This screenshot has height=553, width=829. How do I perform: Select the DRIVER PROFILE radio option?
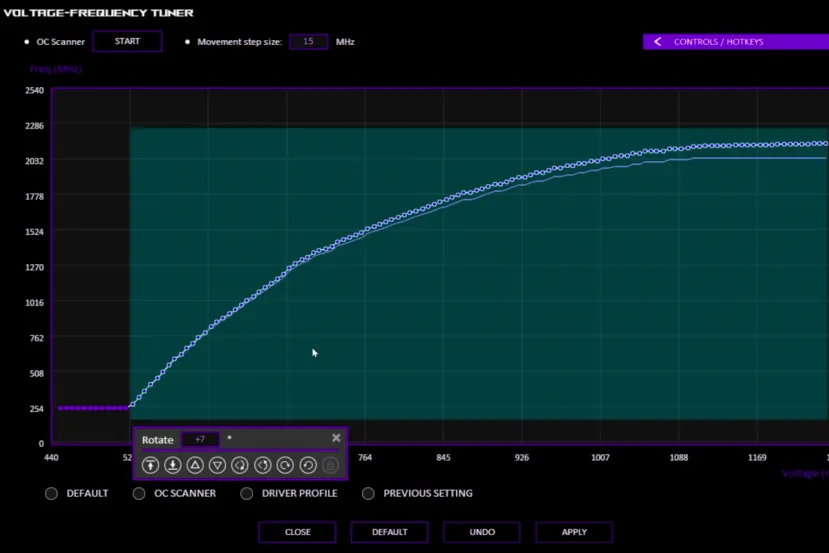coord(246,494)
